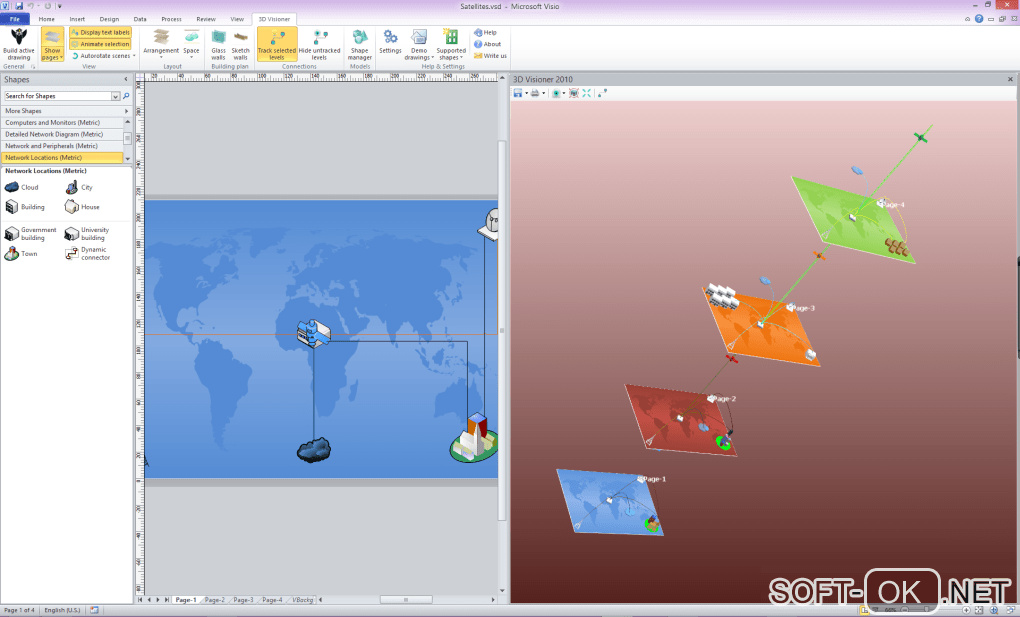Click the Save icon in quick access toolbar

point(18,6)
